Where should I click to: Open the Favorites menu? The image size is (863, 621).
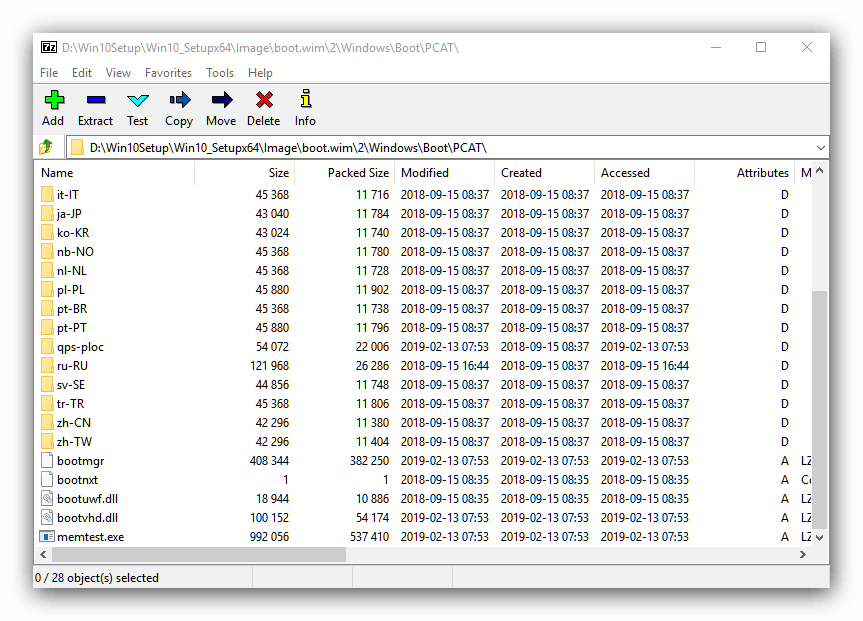pyautogui.click(x=168, y=73)
